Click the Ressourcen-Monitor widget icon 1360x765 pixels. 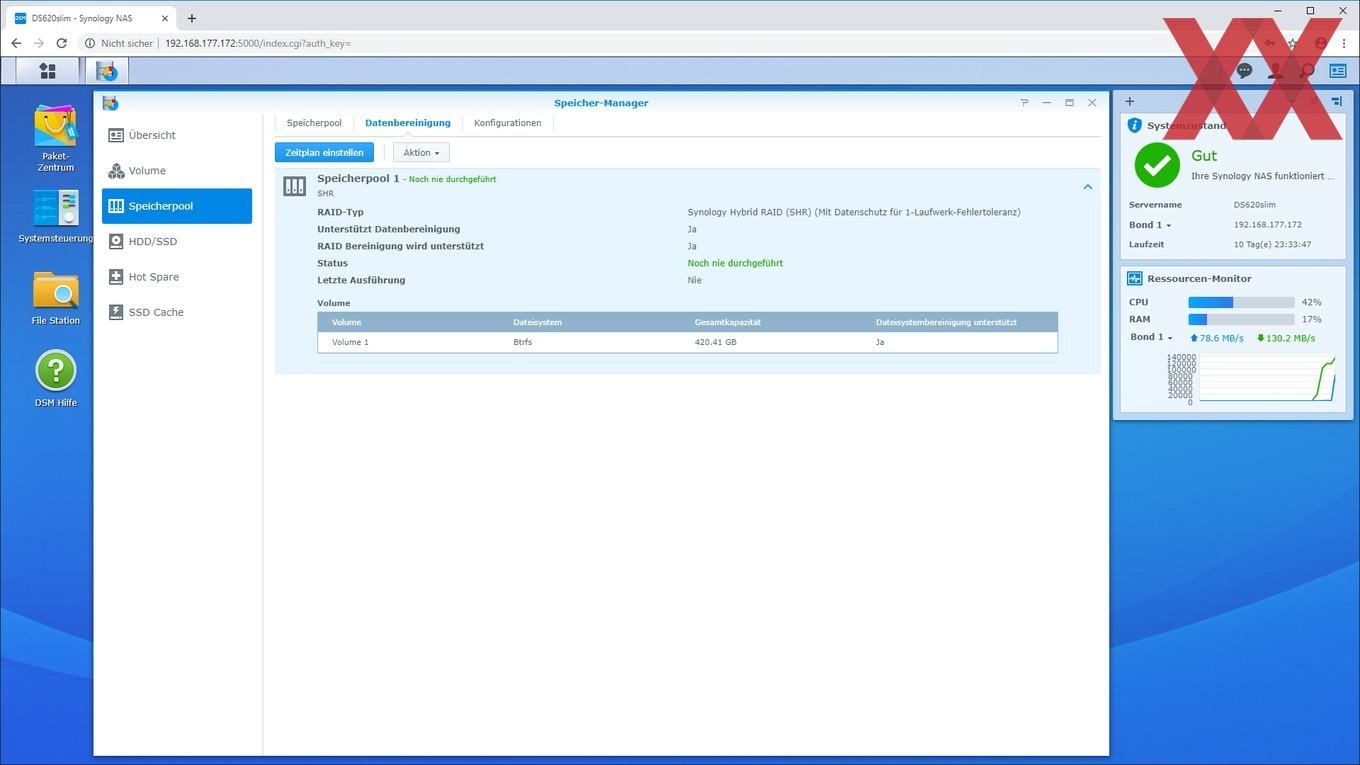[x=1134, y=279]
